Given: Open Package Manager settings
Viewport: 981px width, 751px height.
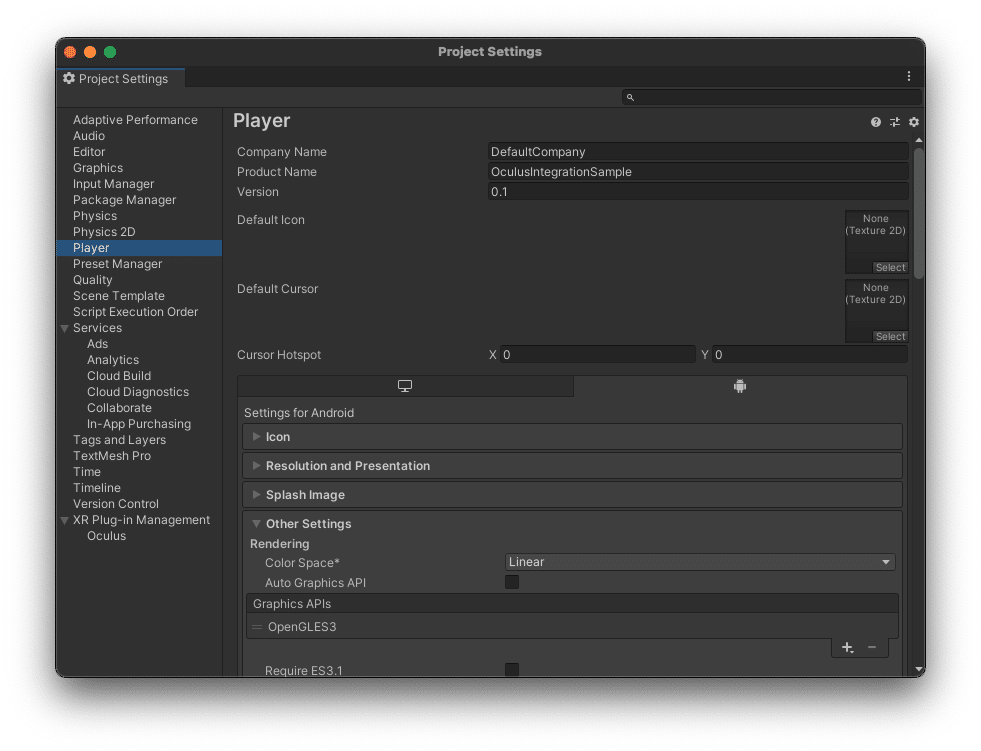Looking at the screenshot, I should point(125,200).
